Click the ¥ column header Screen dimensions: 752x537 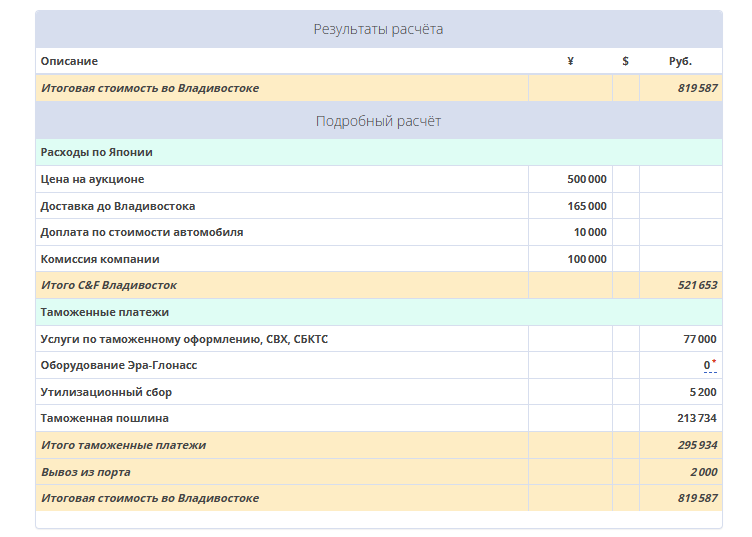(570, 61)
